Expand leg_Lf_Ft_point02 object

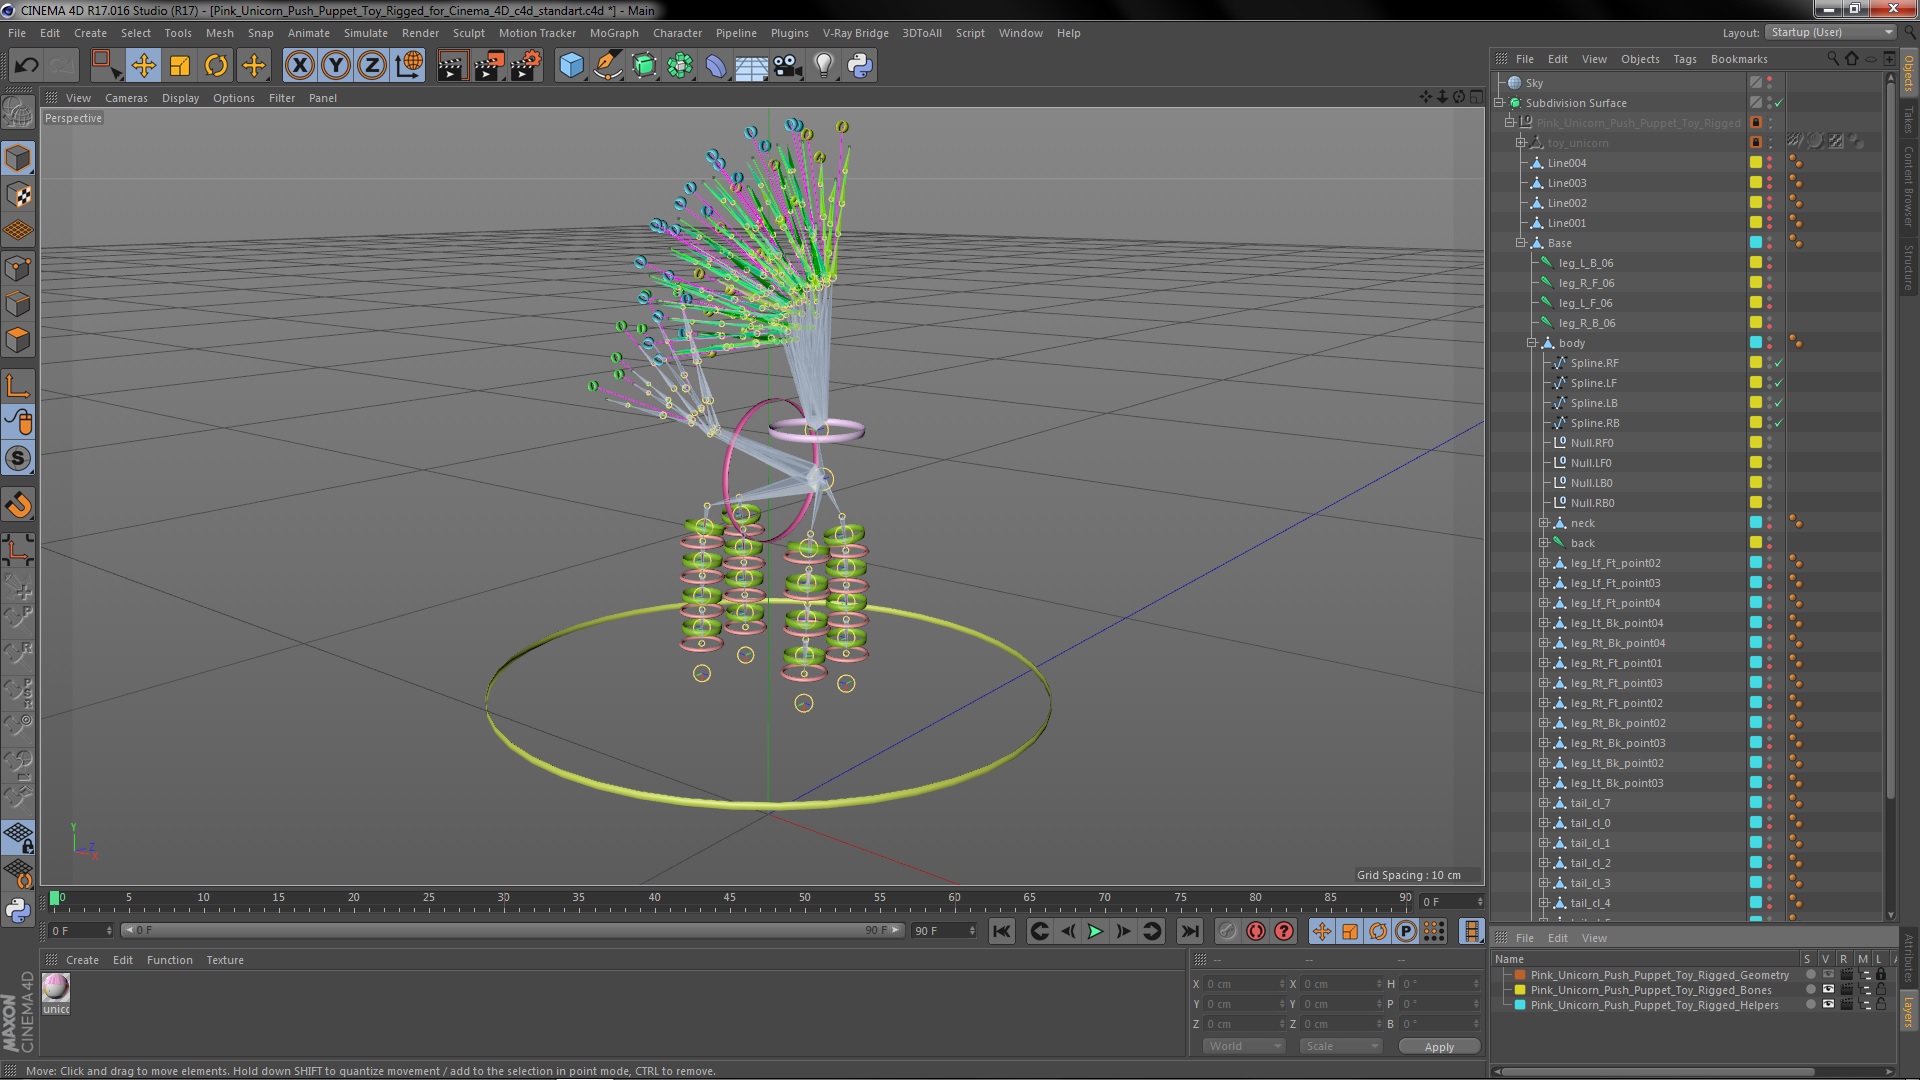click(1543, 563)
